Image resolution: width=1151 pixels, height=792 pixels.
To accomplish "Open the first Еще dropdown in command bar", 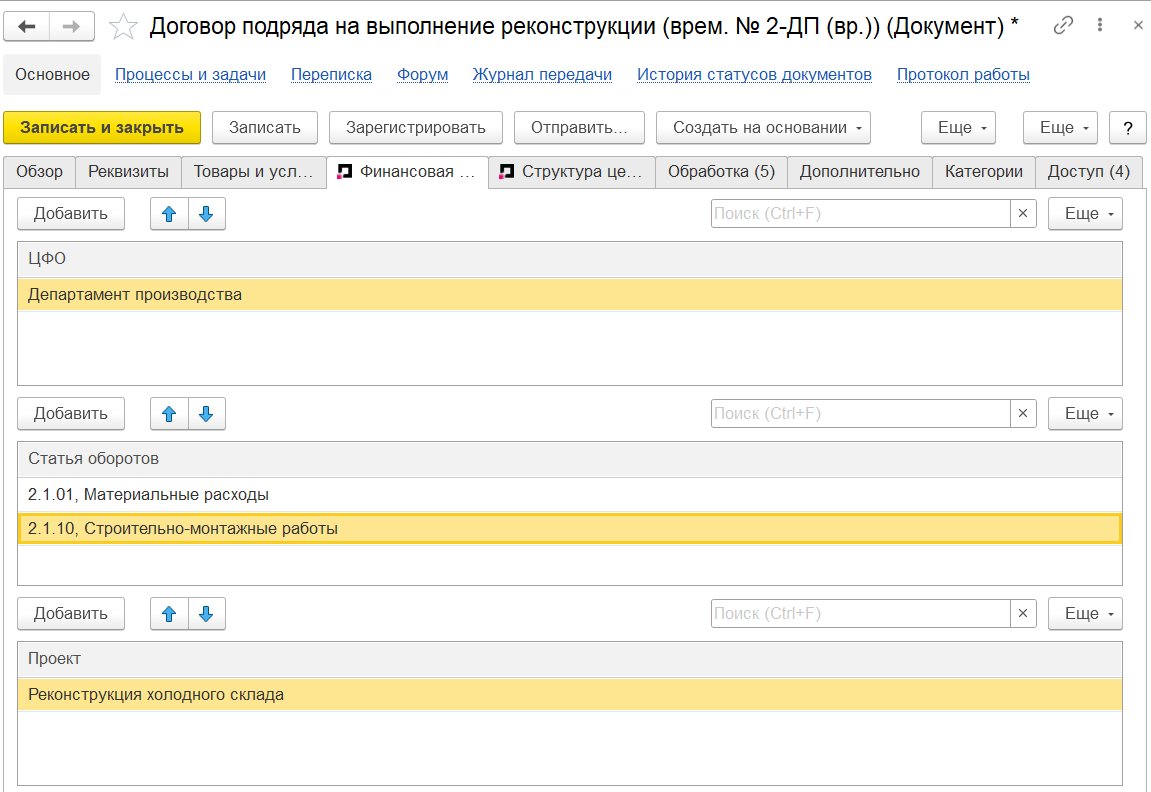I will point(958,128).
